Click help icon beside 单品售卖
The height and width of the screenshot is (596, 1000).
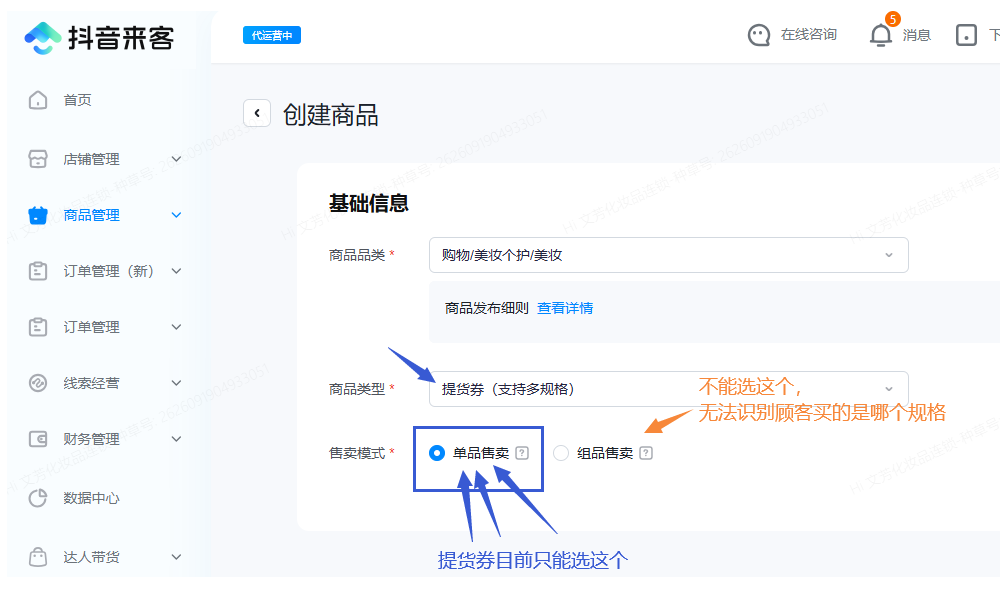click(x=522, y=453)
